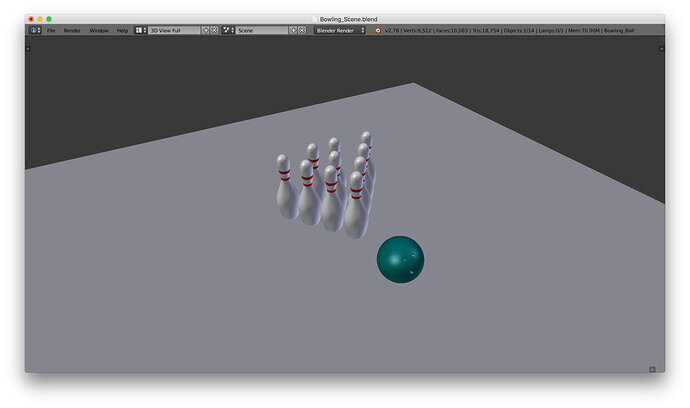Maximize the window with green button

(49, 19)
